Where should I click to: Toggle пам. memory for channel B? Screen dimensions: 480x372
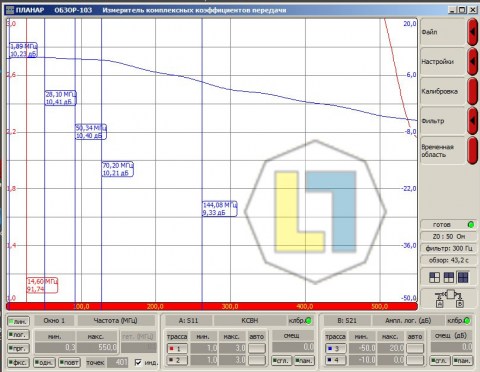point(462,360)
